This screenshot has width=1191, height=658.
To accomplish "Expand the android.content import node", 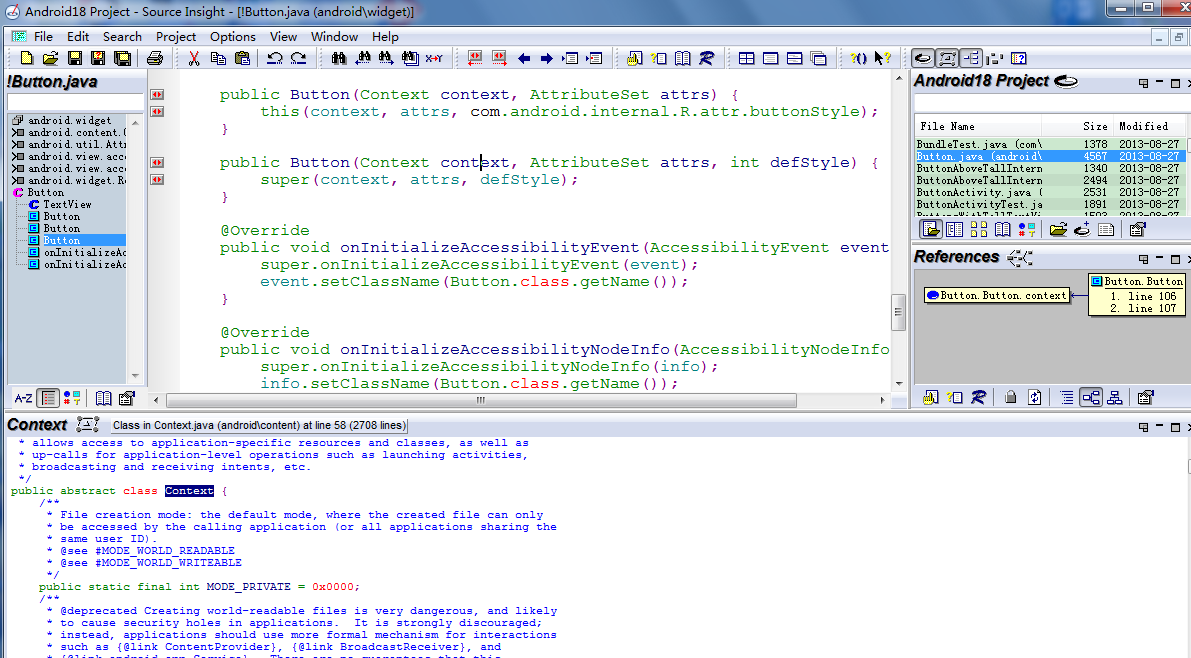I will coord(17,132).
